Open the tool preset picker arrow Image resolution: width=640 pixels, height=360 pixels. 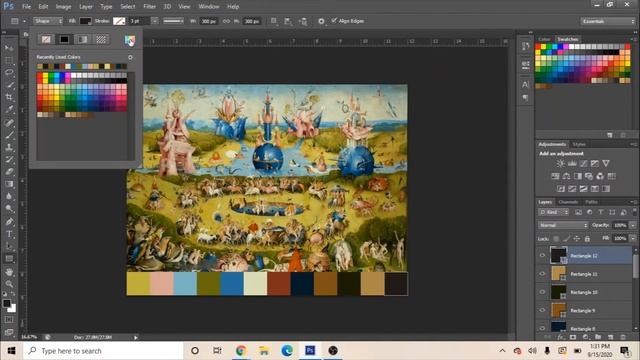[24, 21]
